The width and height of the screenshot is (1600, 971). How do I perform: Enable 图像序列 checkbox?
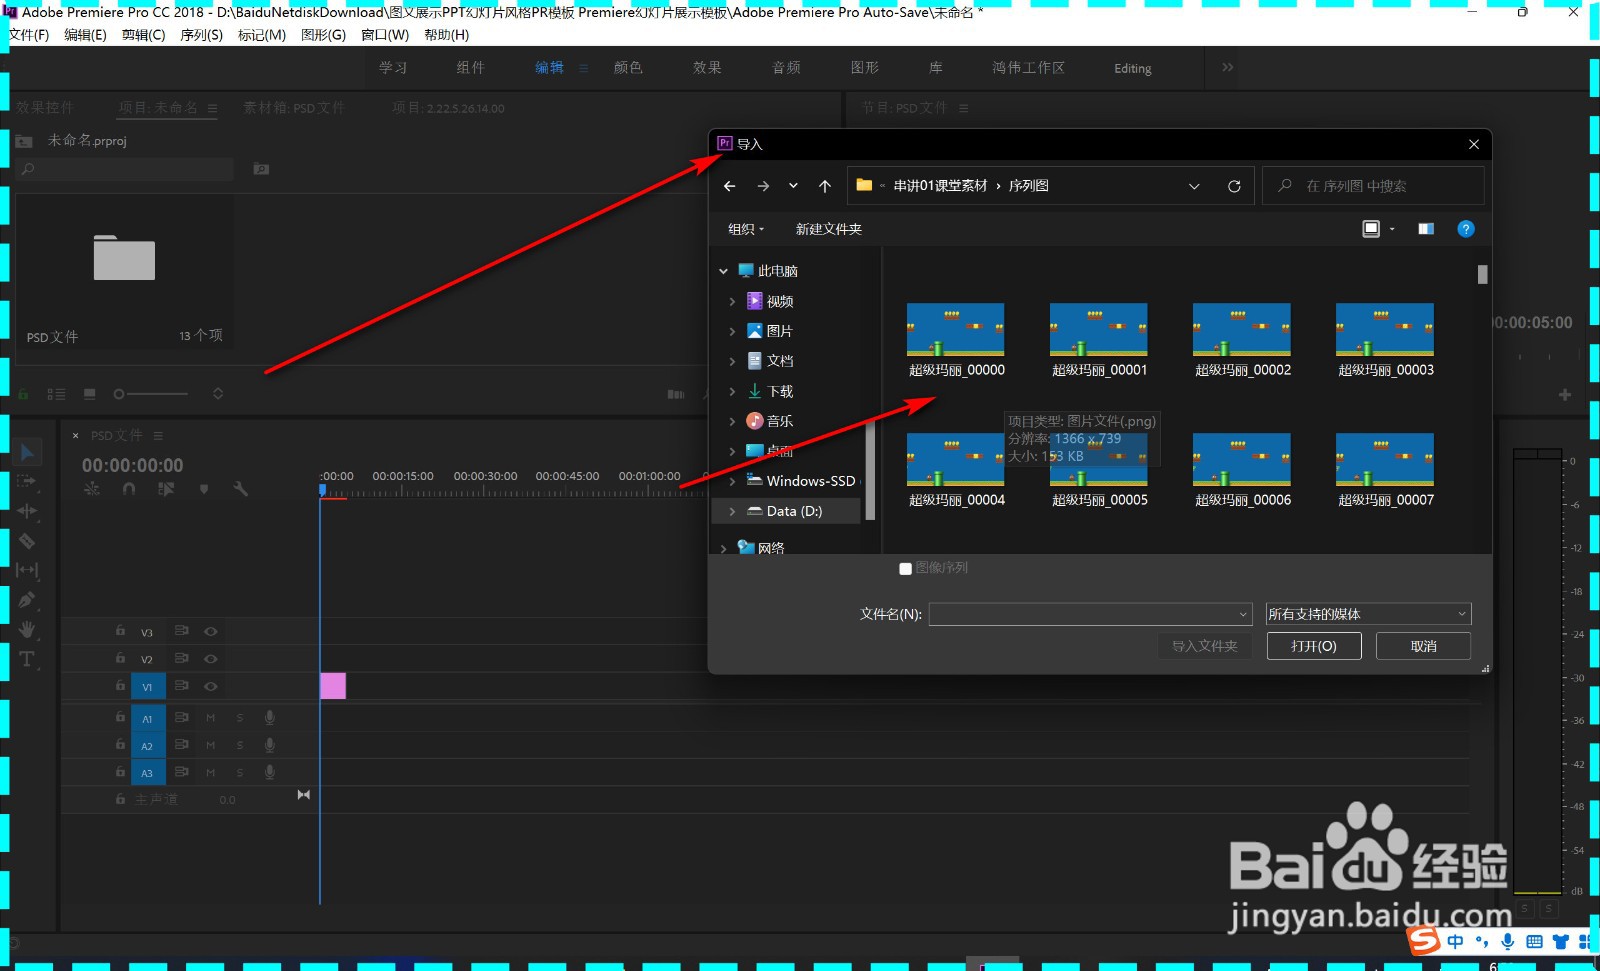[905, 568]
